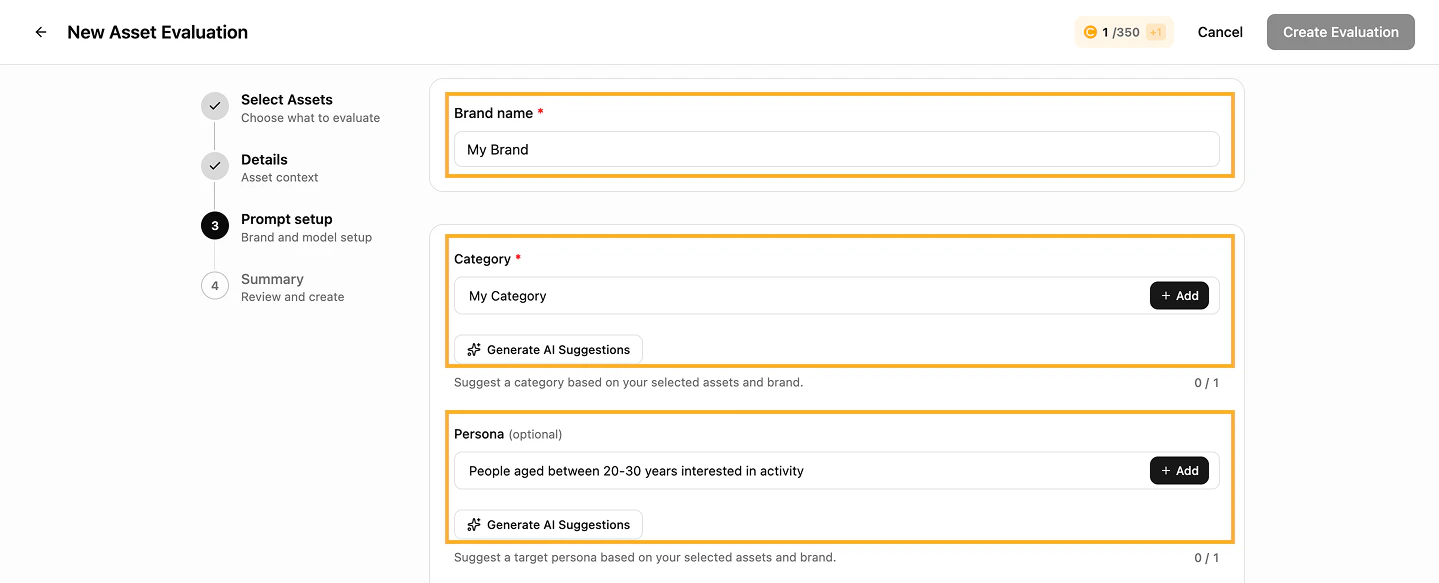Click the sparkle icon in Persona AI suggestions
This screenshot has width=1439, height=583.
tap(474, 525)
